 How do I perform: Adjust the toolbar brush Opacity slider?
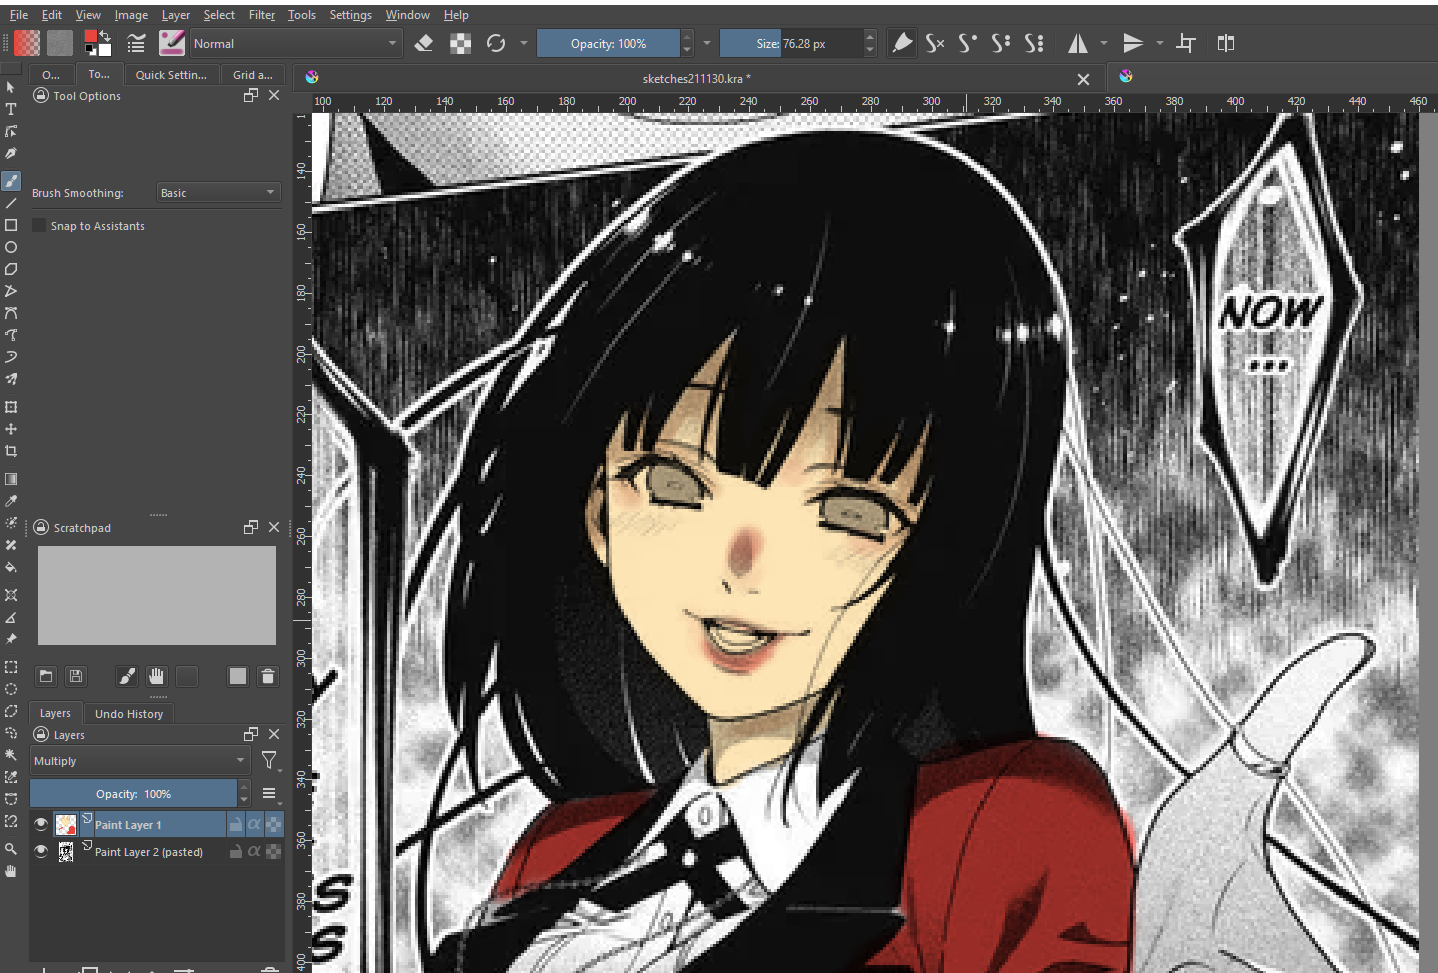point(608,43)
